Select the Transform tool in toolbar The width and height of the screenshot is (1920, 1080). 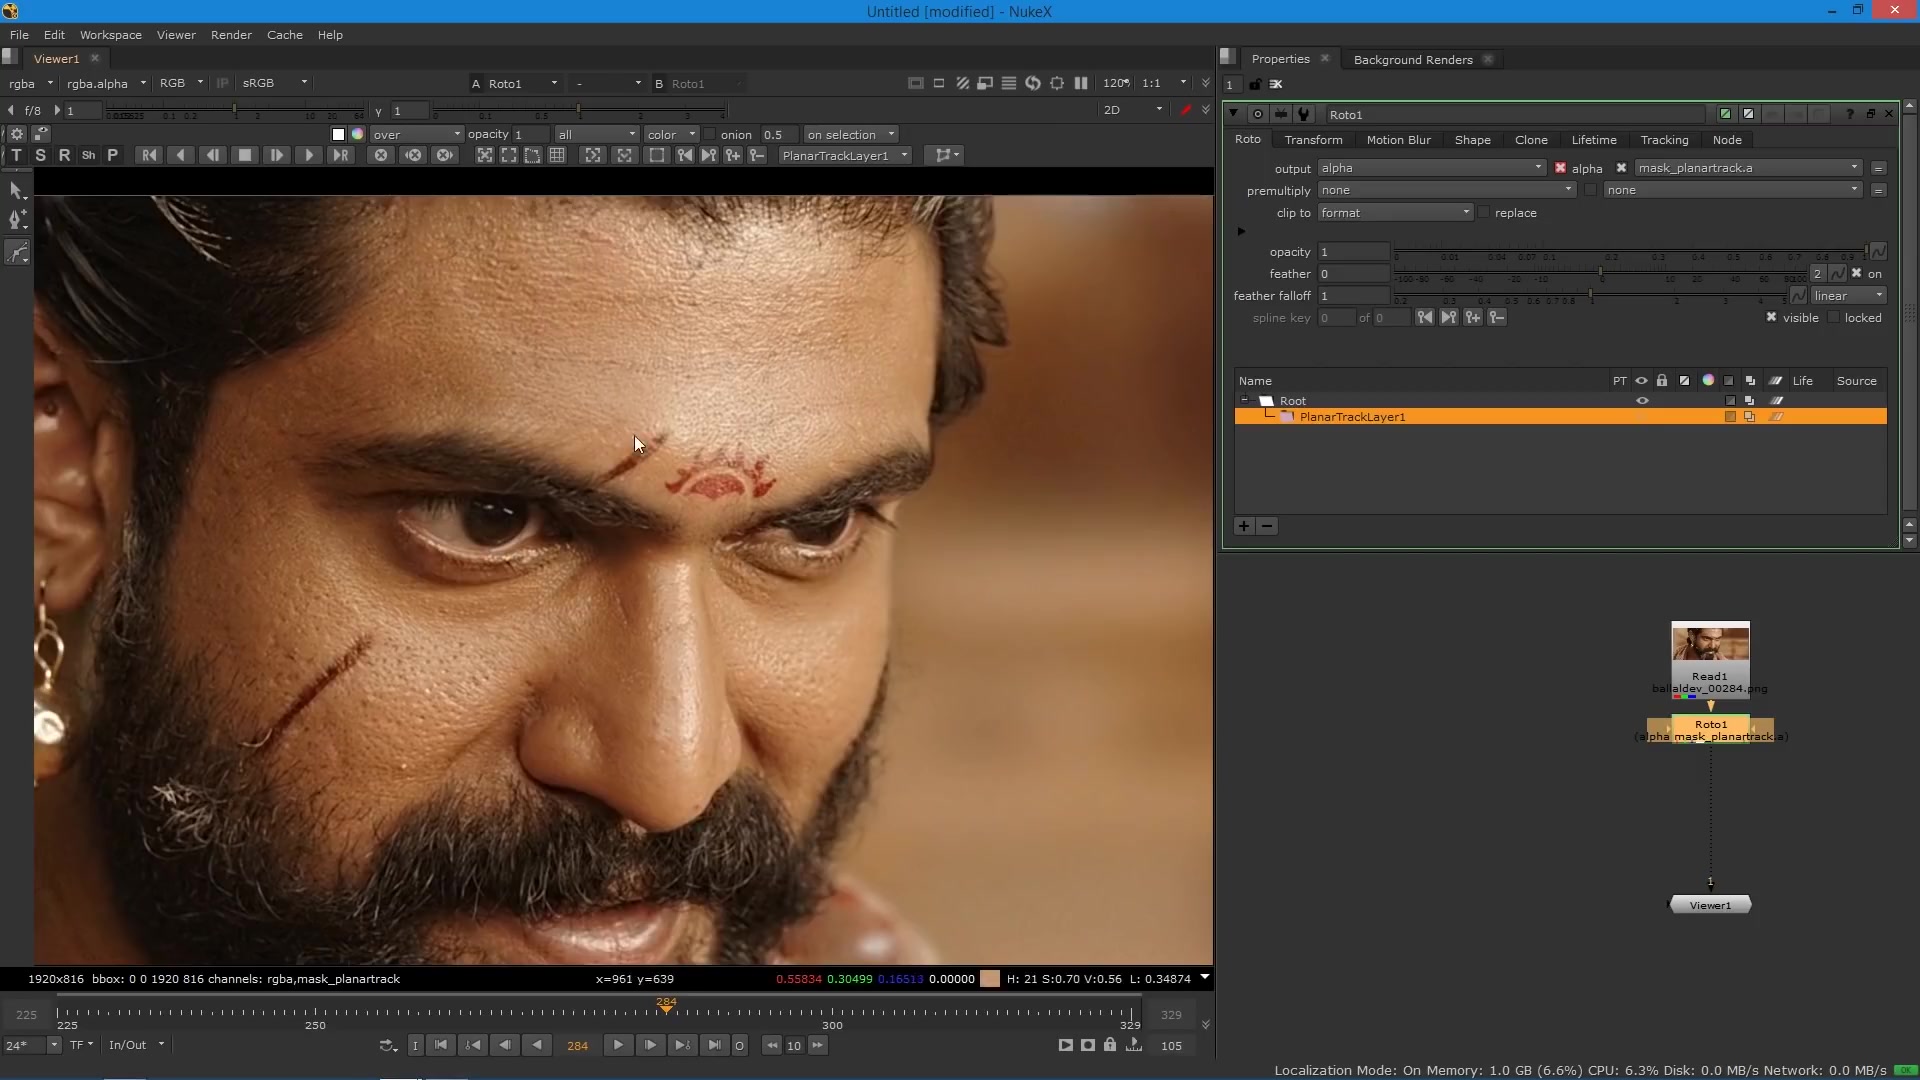[x=17, y=154]
